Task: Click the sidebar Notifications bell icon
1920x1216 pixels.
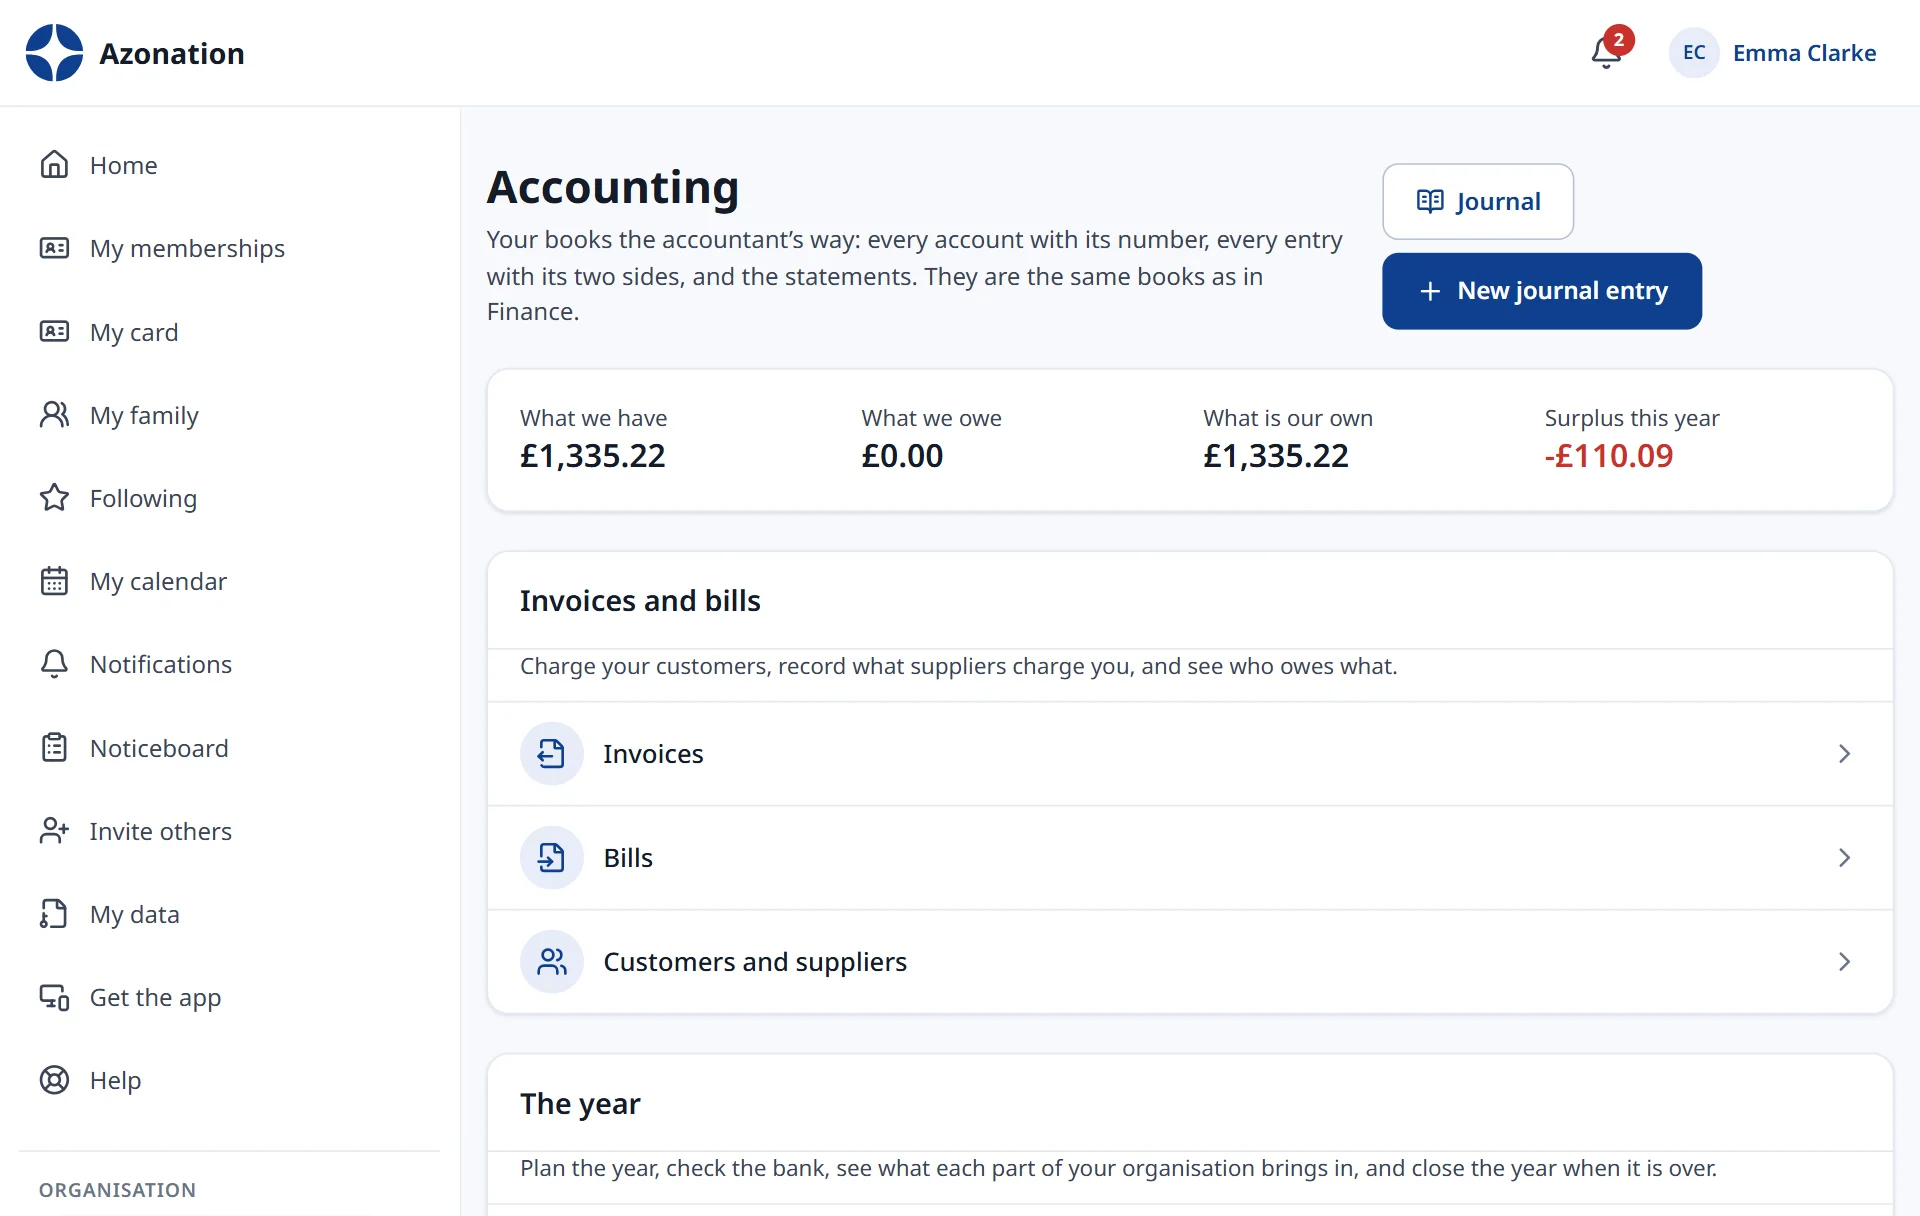Action: [54, 664]
